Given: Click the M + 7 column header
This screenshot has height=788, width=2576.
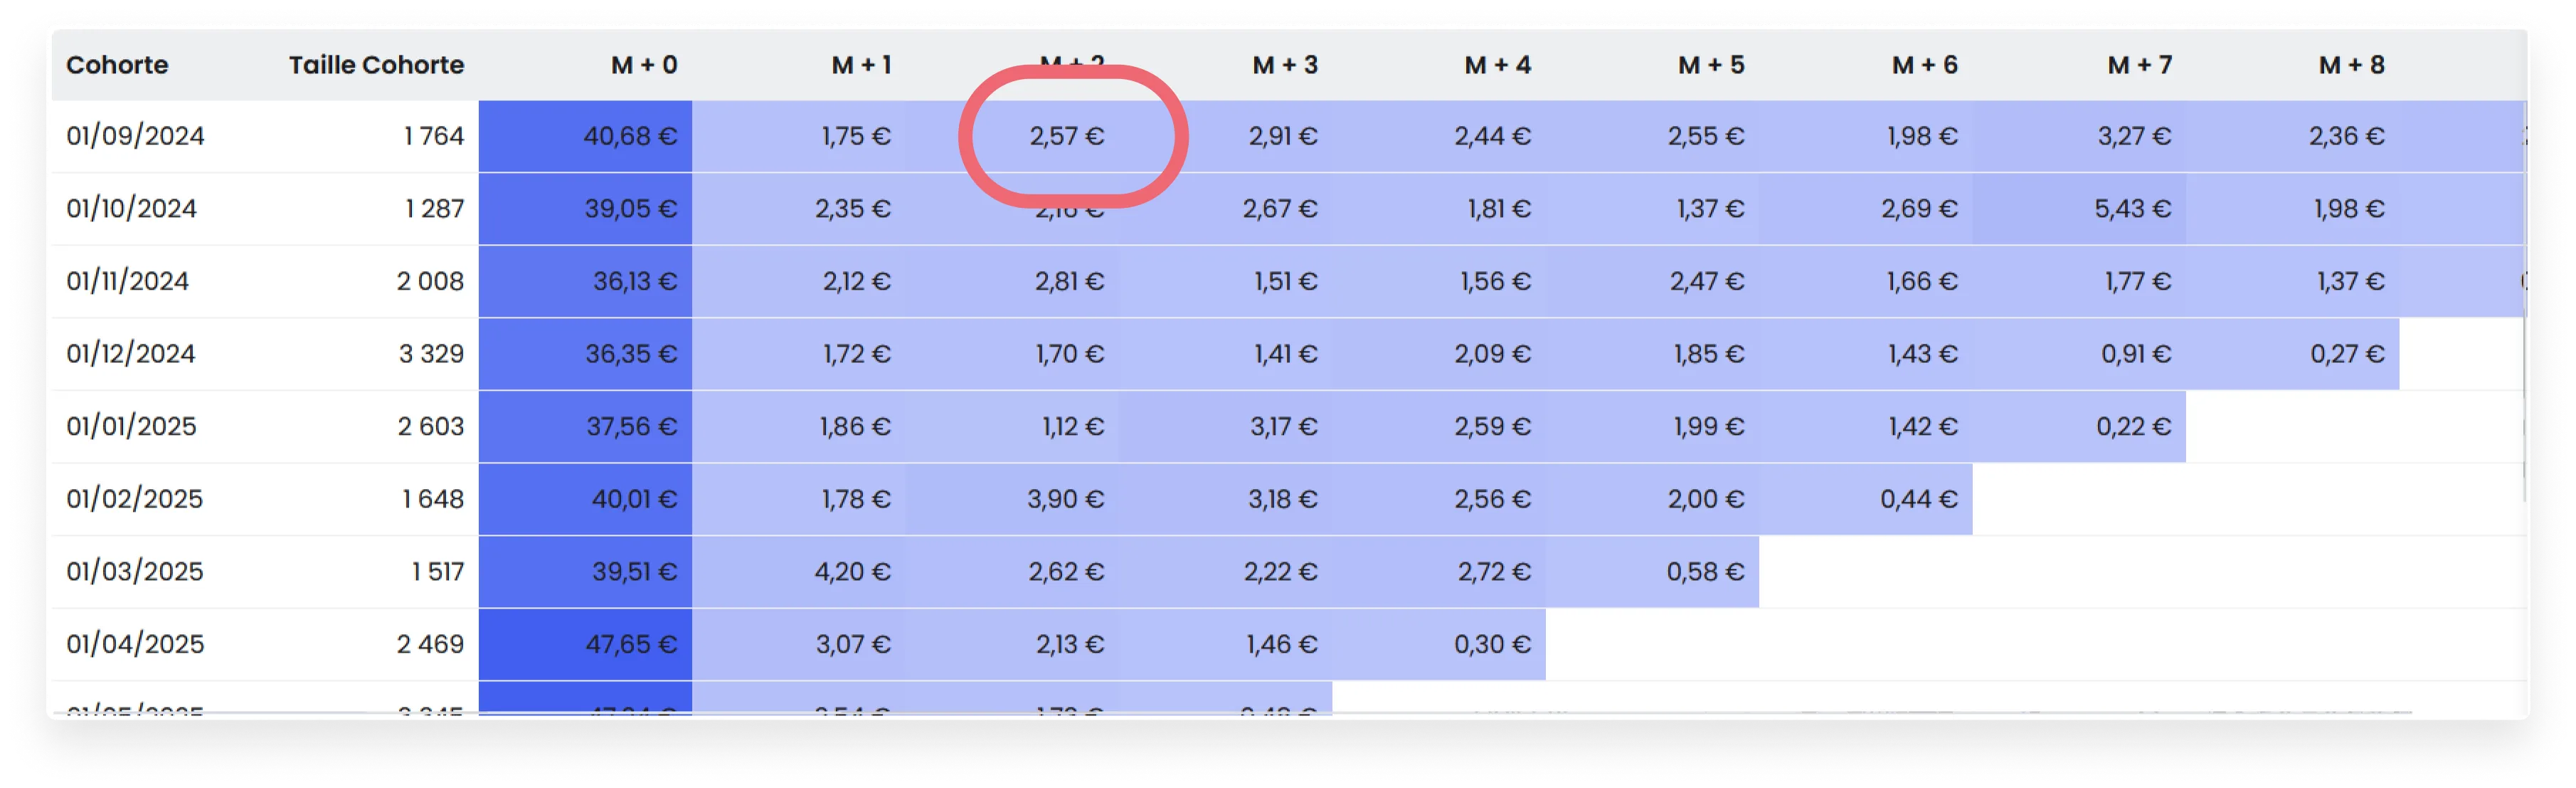Looking at the screenshot, I should tap(2139, 65).
